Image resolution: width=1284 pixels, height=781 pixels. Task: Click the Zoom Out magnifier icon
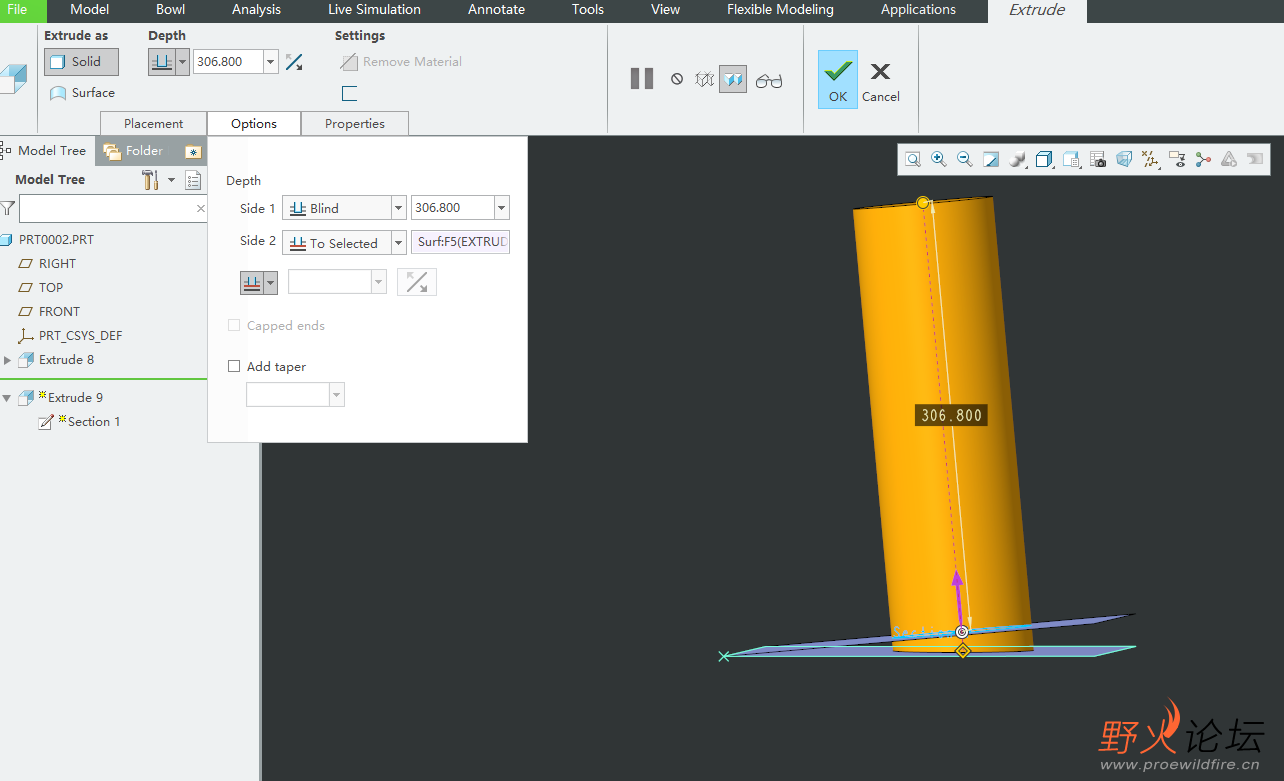point(965,159)
